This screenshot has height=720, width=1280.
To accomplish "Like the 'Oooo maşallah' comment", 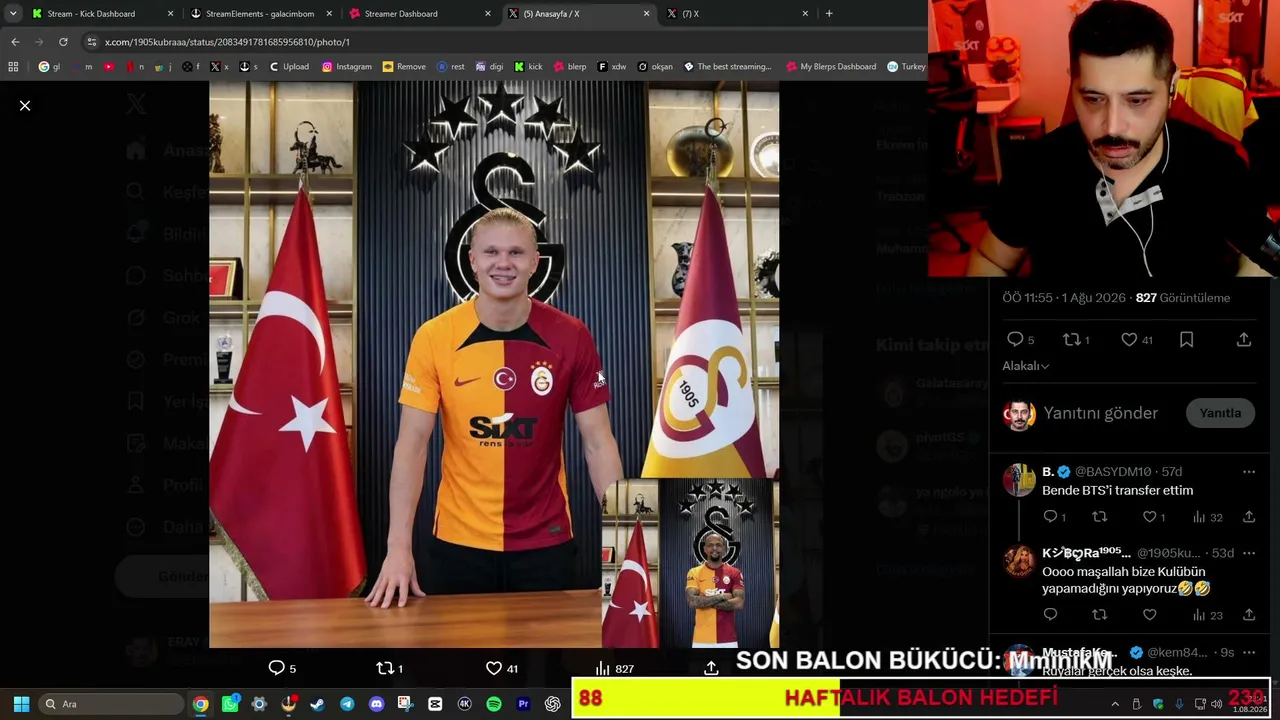I will (1150, 615).
